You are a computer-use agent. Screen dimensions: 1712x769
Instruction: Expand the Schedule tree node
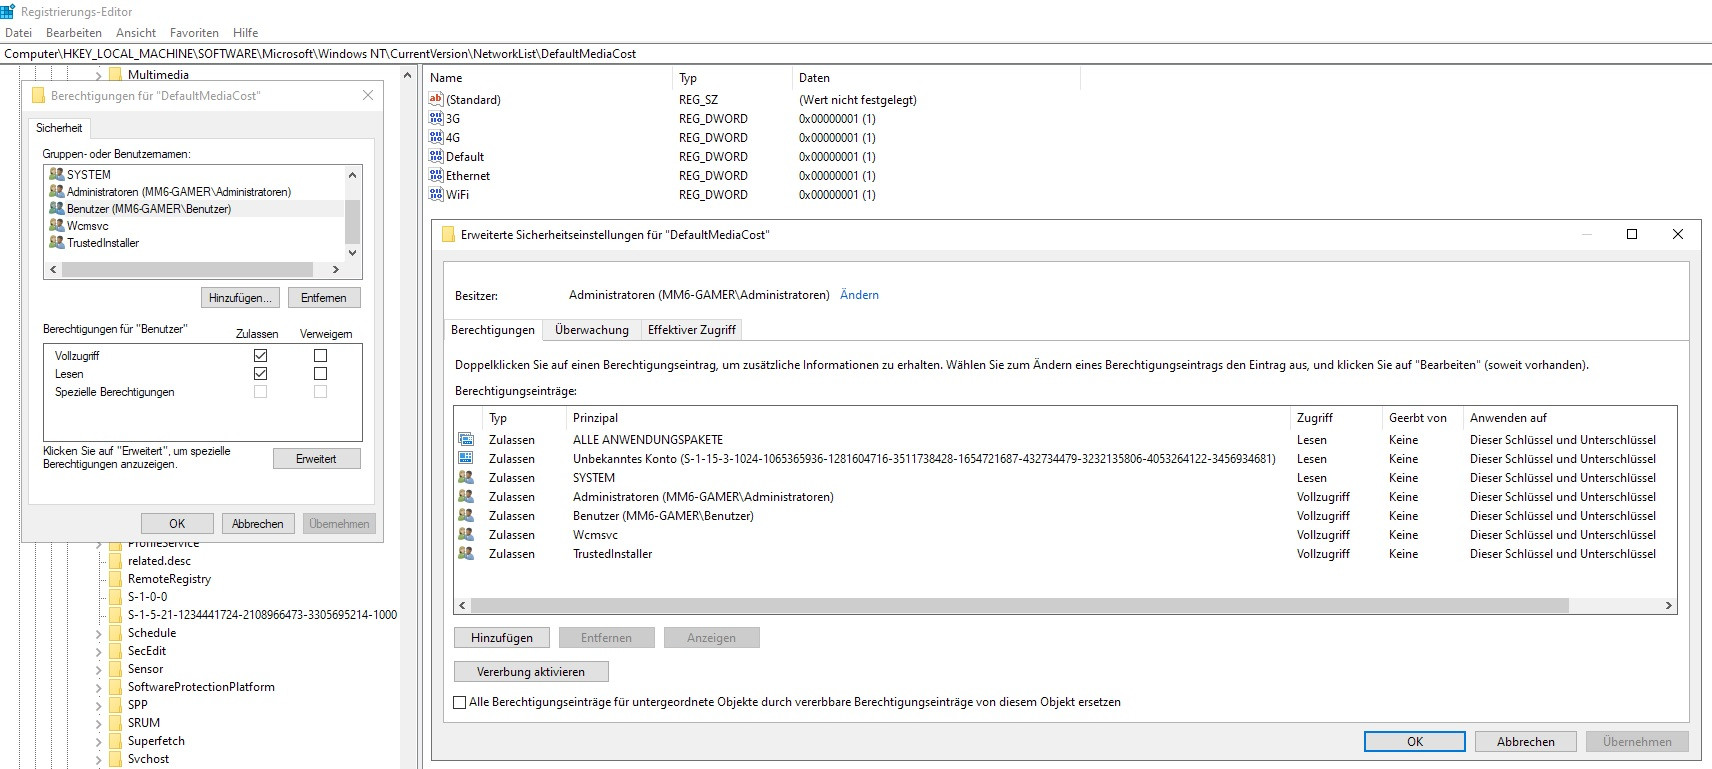pyautogui.click(x=98, y=633)
